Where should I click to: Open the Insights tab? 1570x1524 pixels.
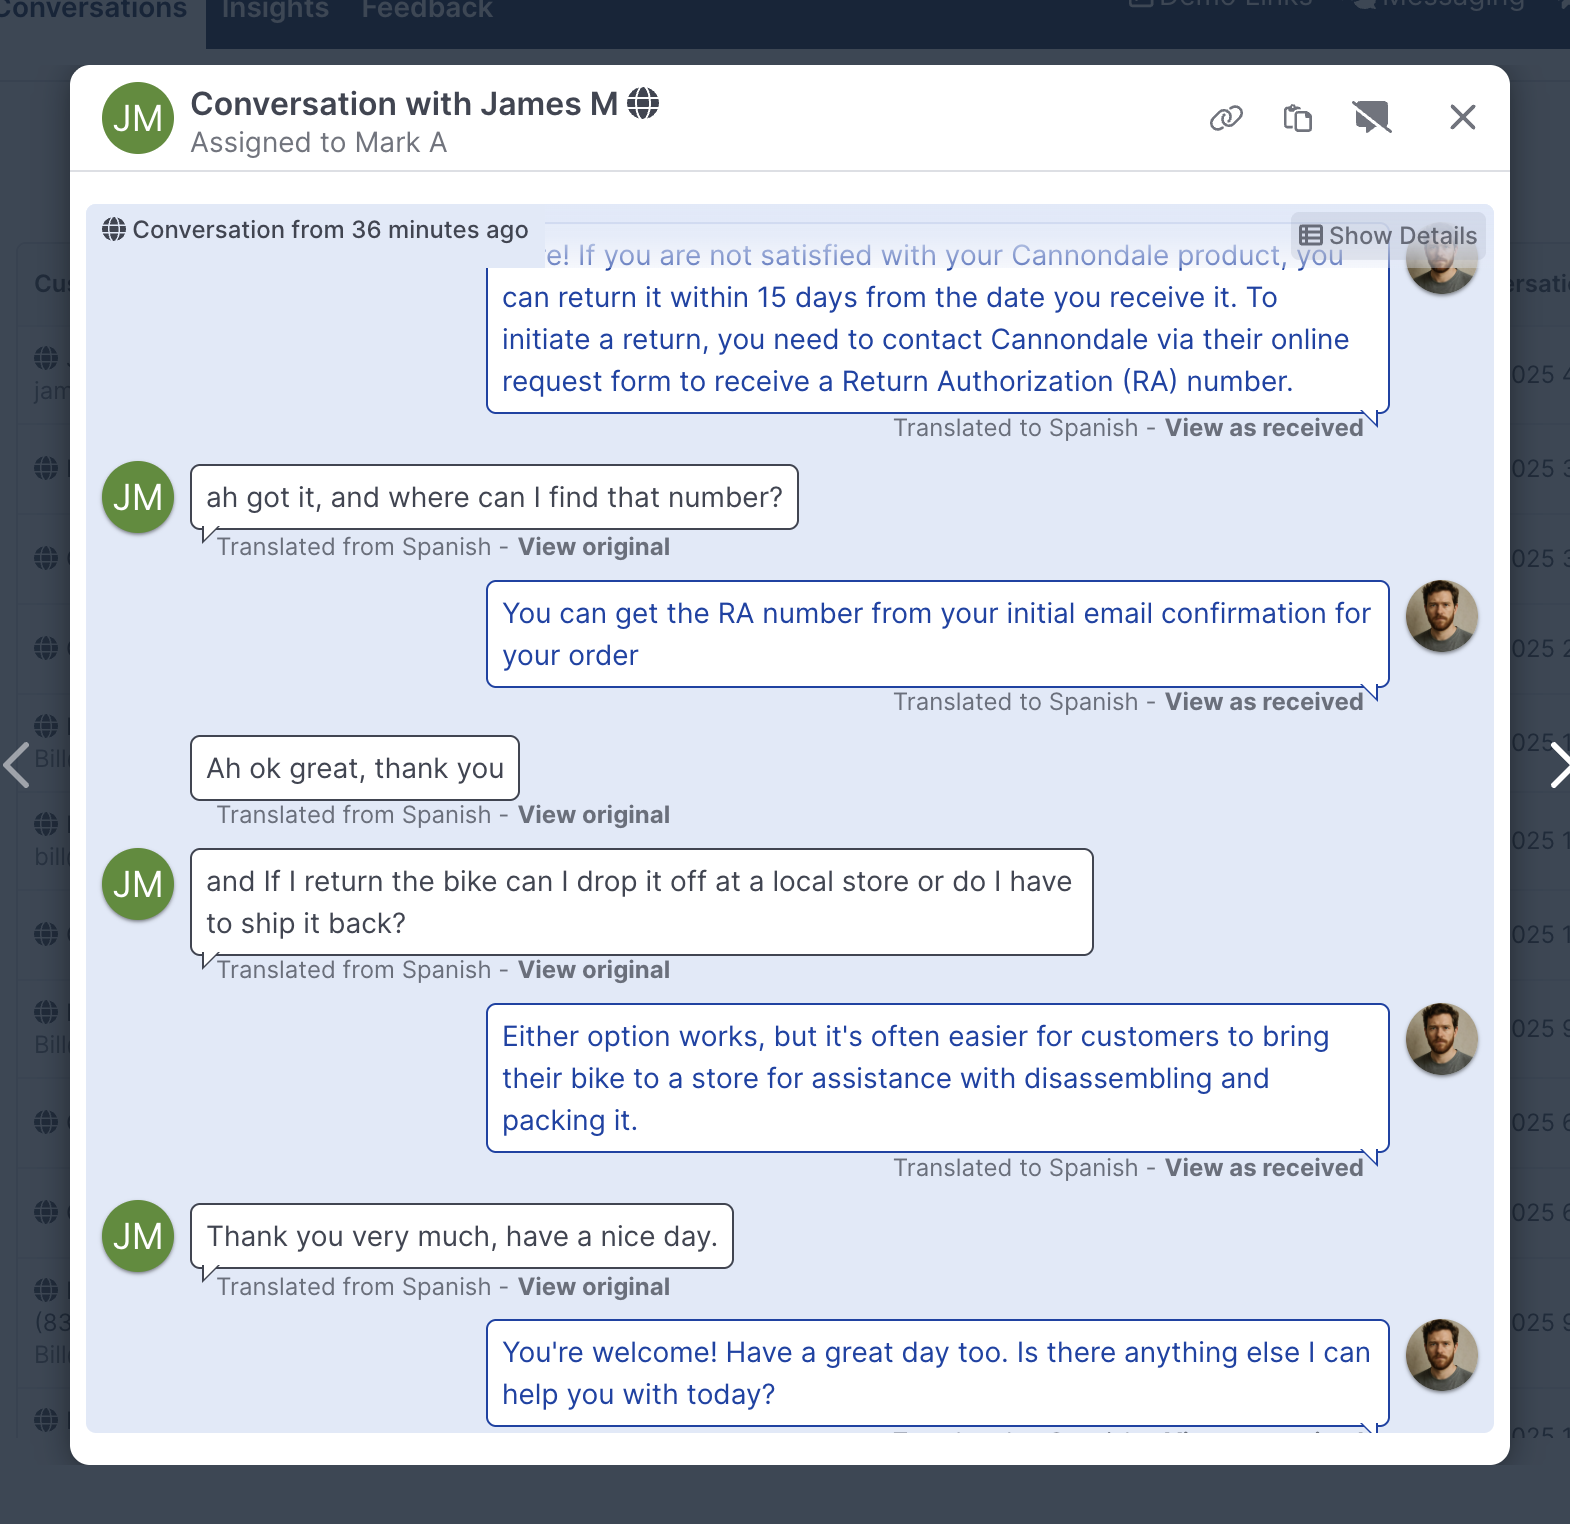tap(275, 10)
